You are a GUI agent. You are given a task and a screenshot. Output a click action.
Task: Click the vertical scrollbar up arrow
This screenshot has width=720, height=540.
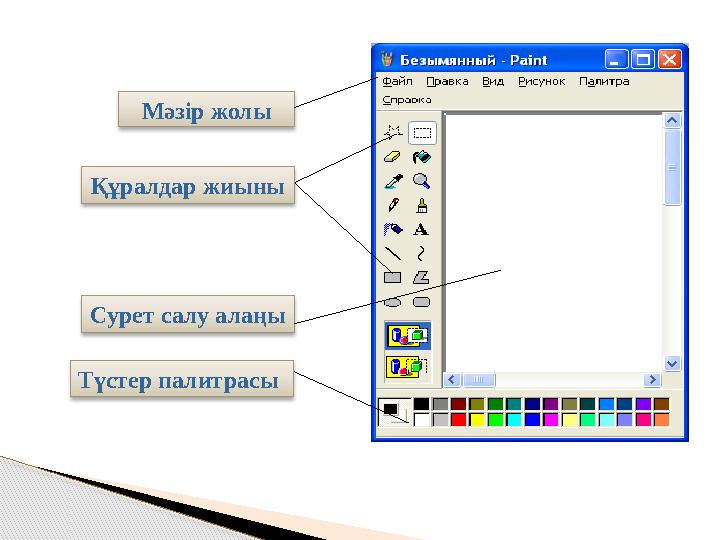[x=672, y=121]
